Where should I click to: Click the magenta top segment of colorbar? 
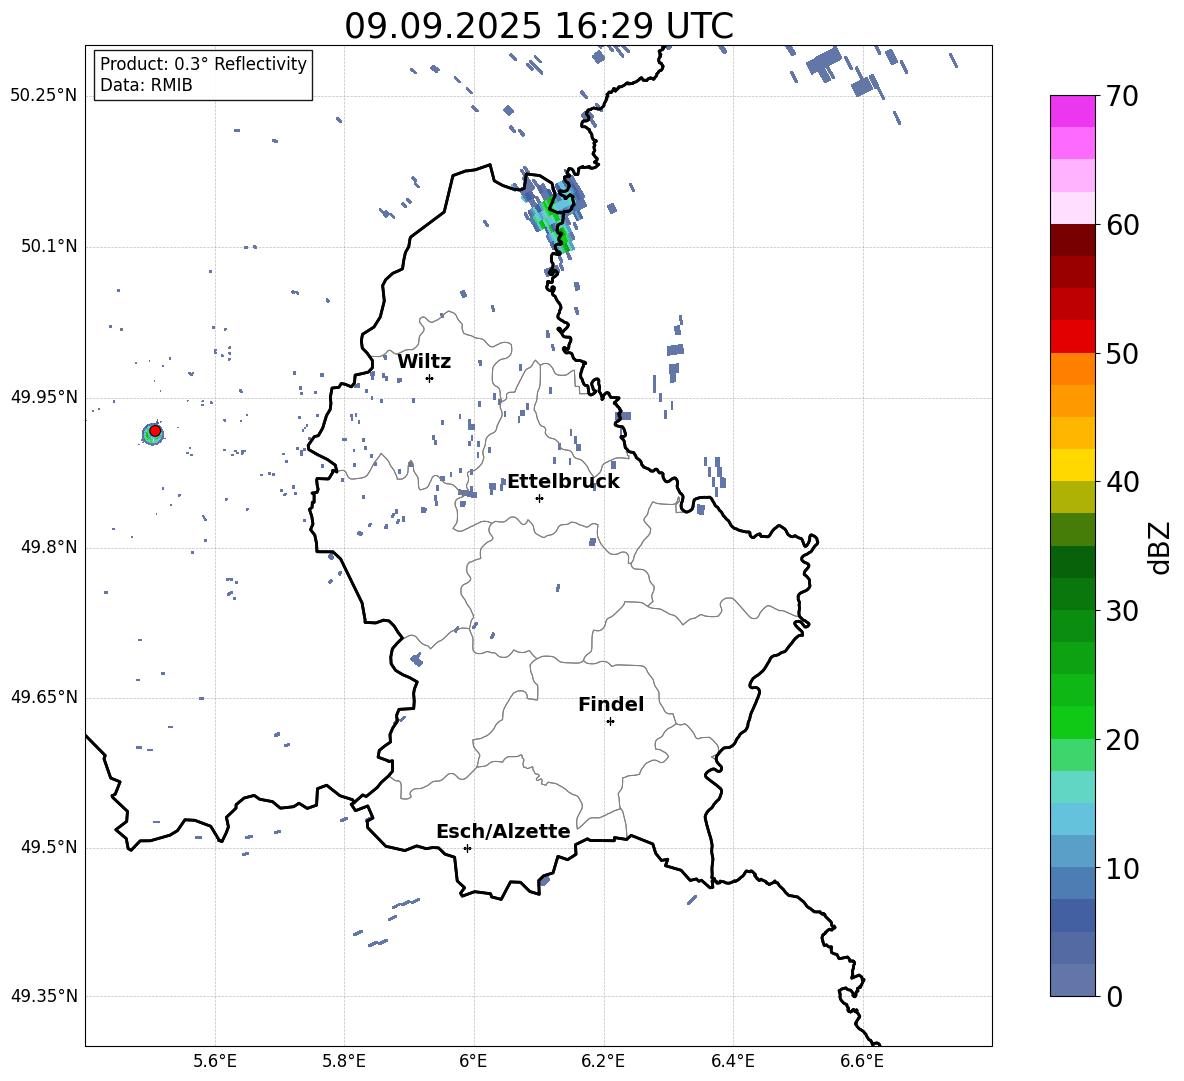click(x=1072, y=111)
